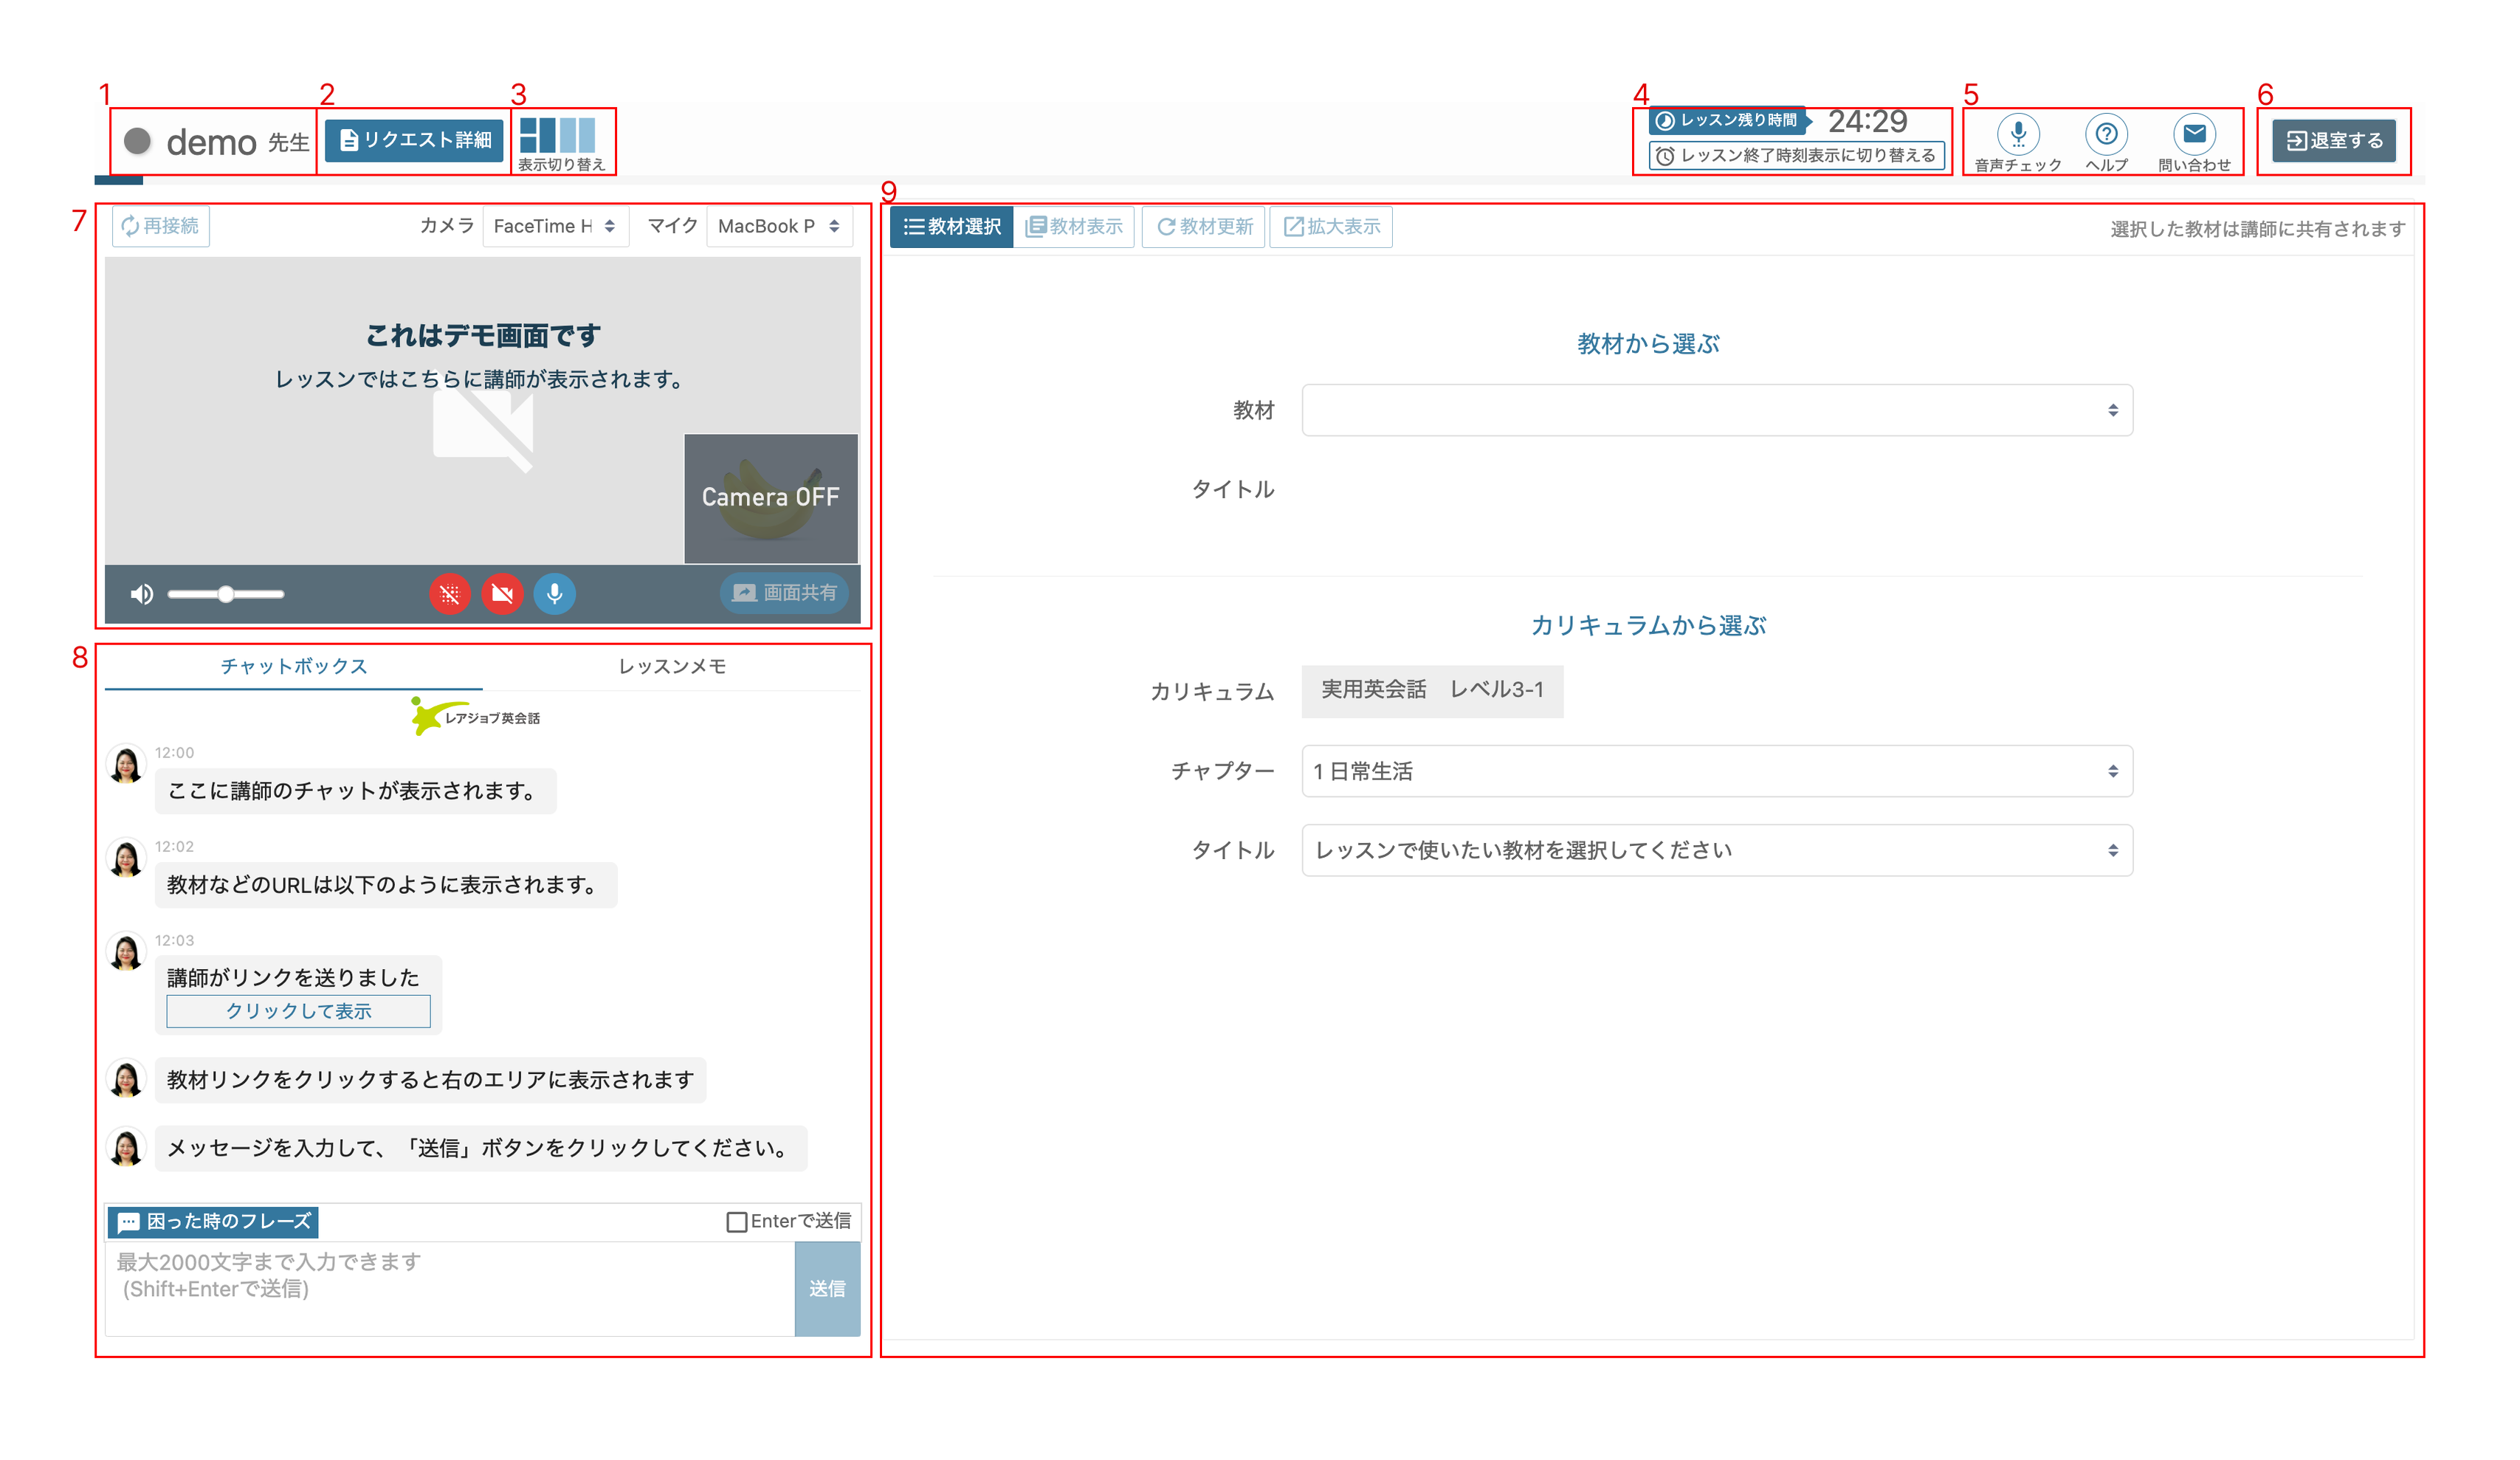
Task: Click the 音声チェック microphone icon
Action: (2017, 134)
